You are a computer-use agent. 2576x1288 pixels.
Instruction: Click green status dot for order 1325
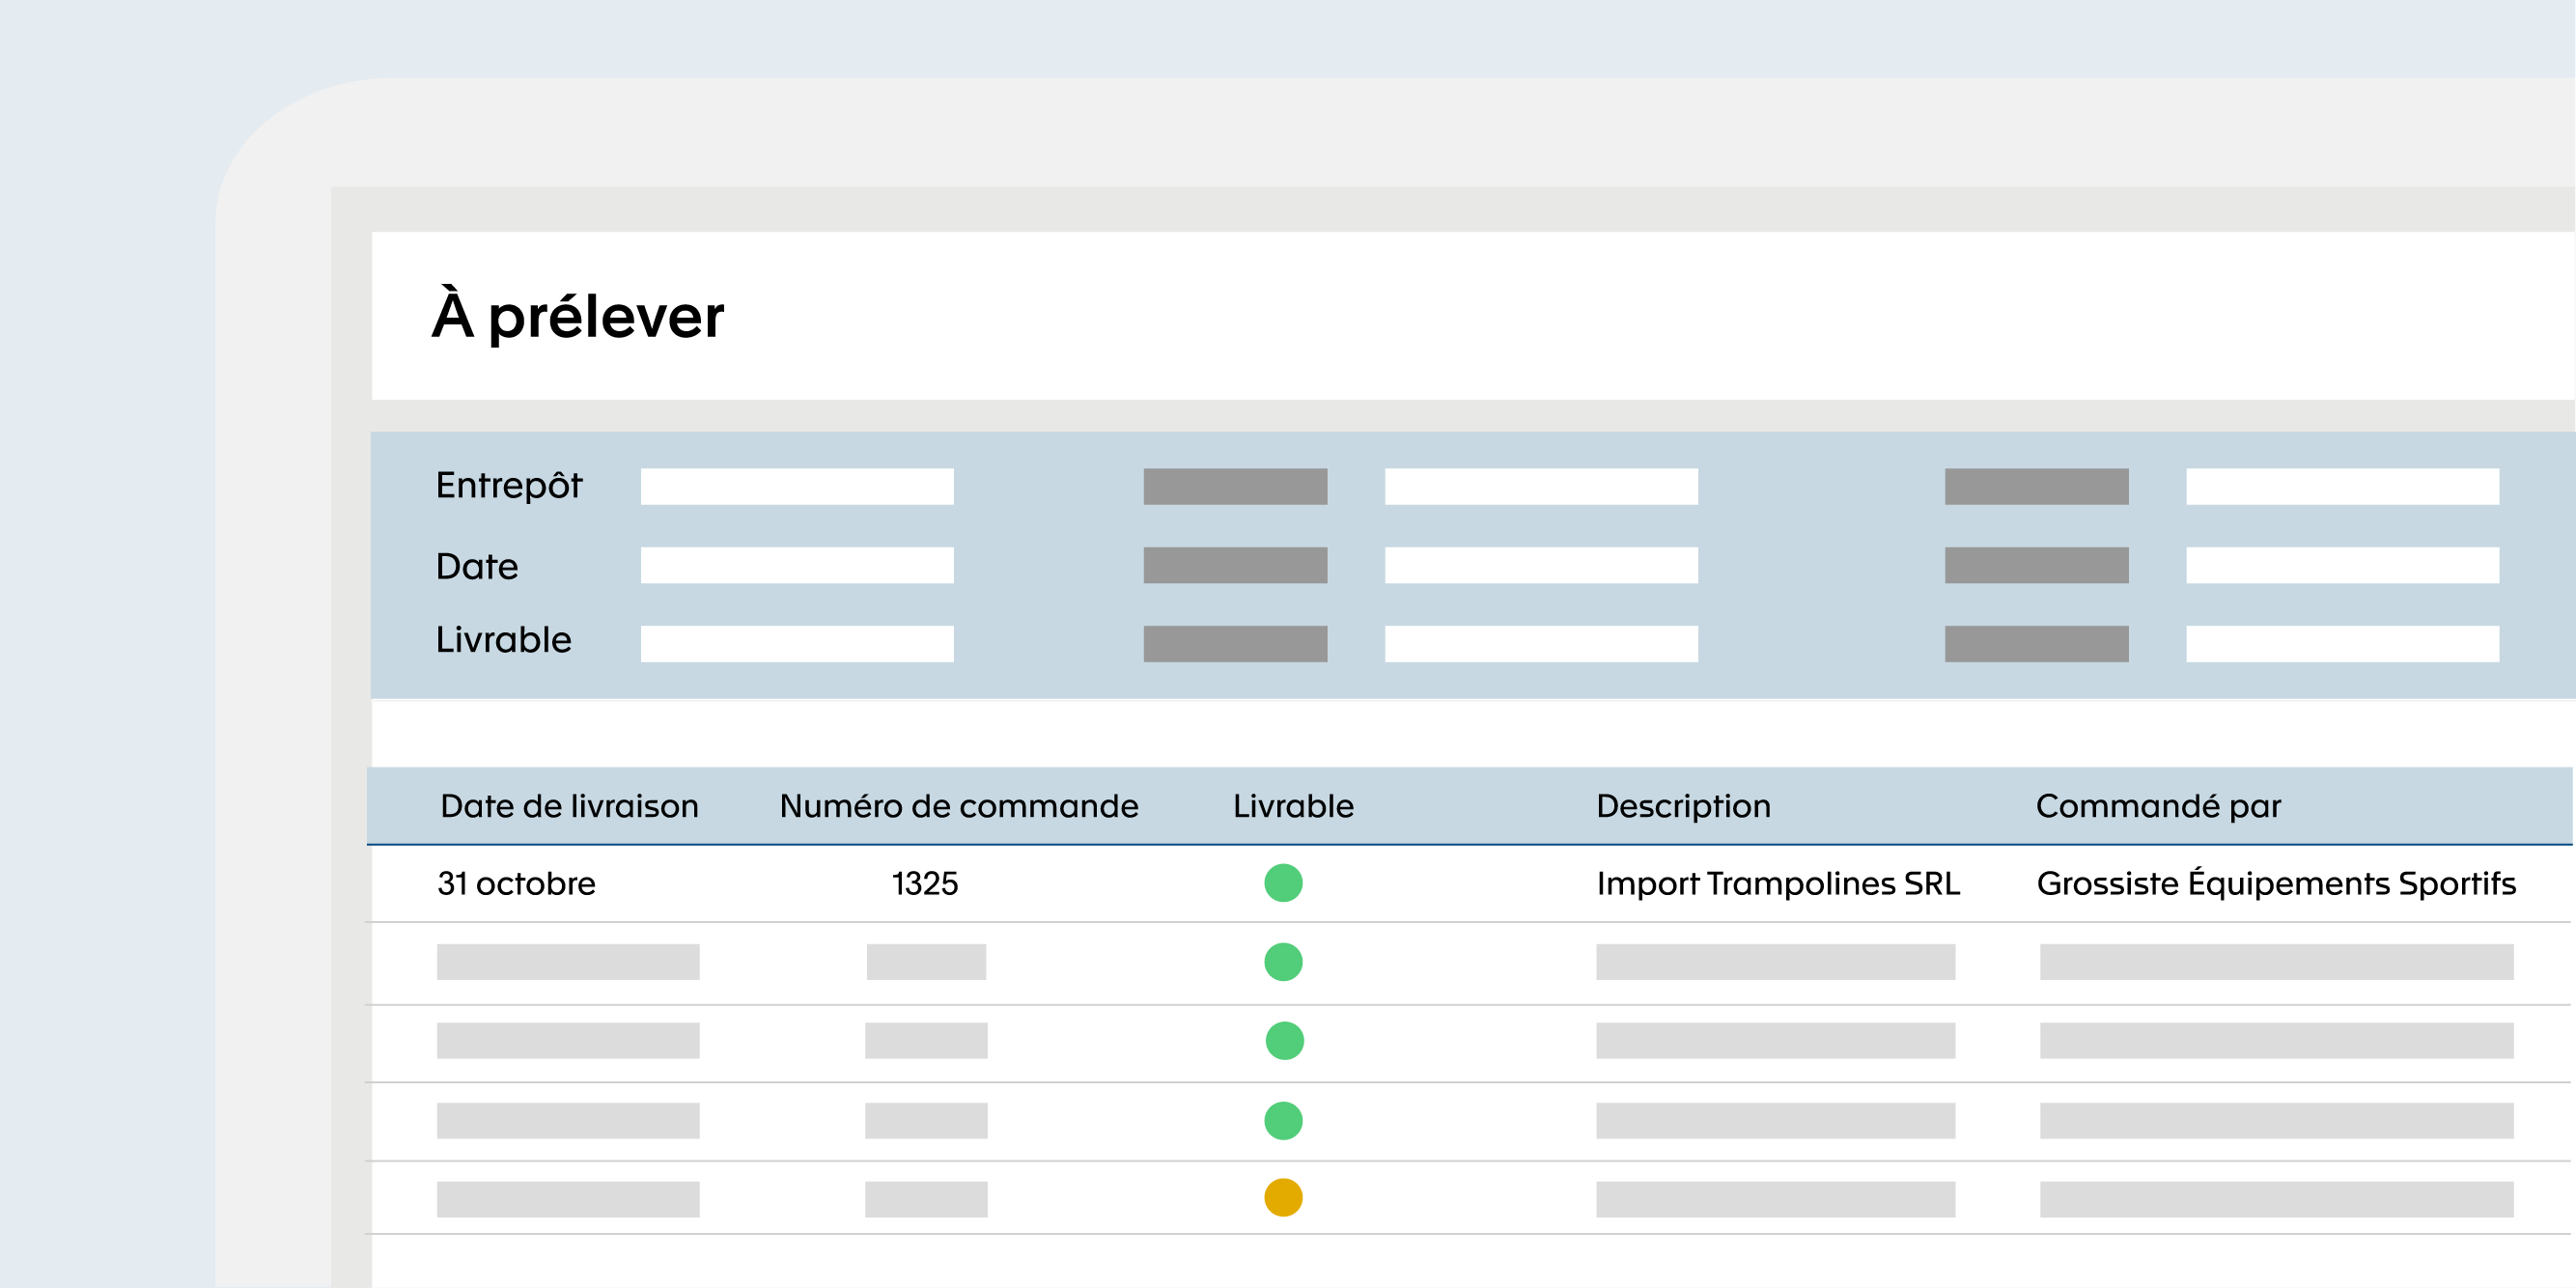[1283, 883]
